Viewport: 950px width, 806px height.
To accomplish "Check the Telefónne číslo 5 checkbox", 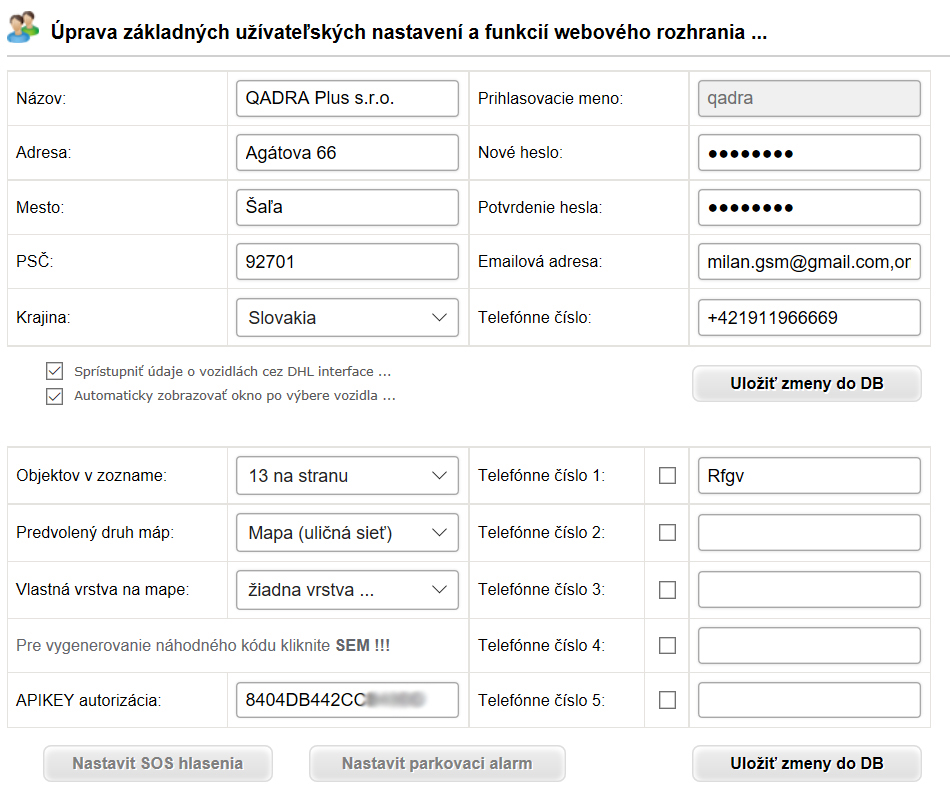I will [667, 700].
